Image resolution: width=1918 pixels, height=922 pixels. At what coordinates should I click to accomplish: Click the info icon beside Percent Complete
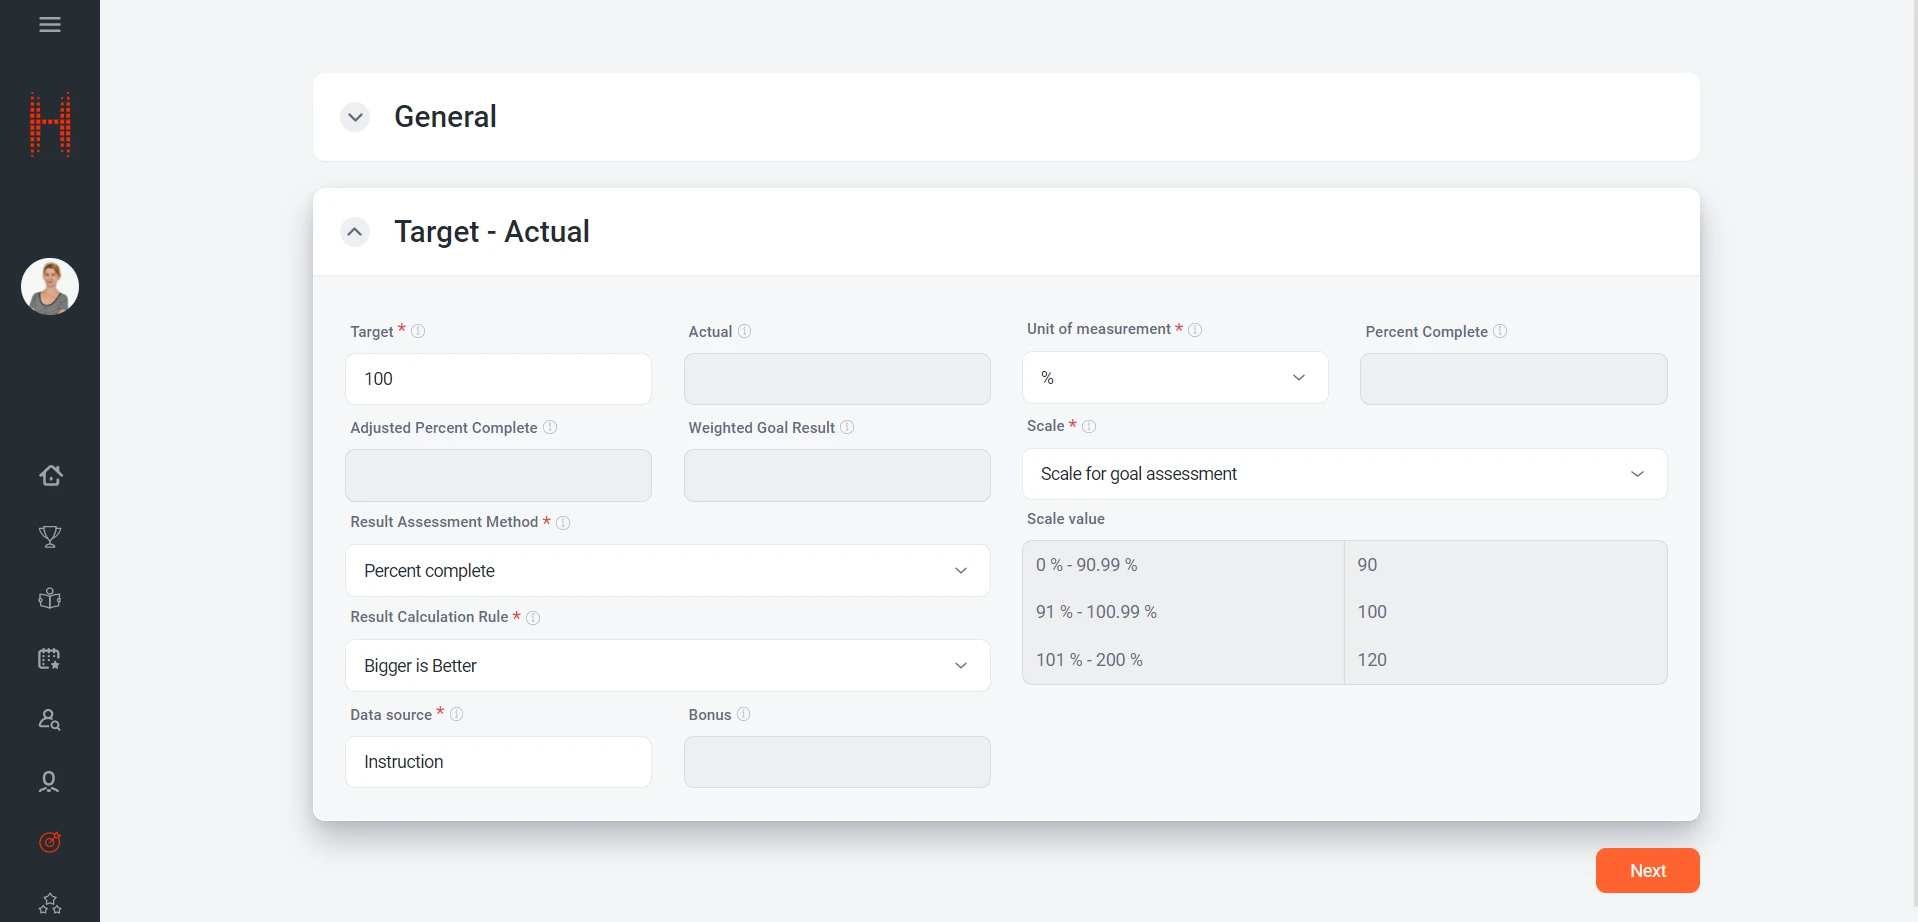point(1500,331)
